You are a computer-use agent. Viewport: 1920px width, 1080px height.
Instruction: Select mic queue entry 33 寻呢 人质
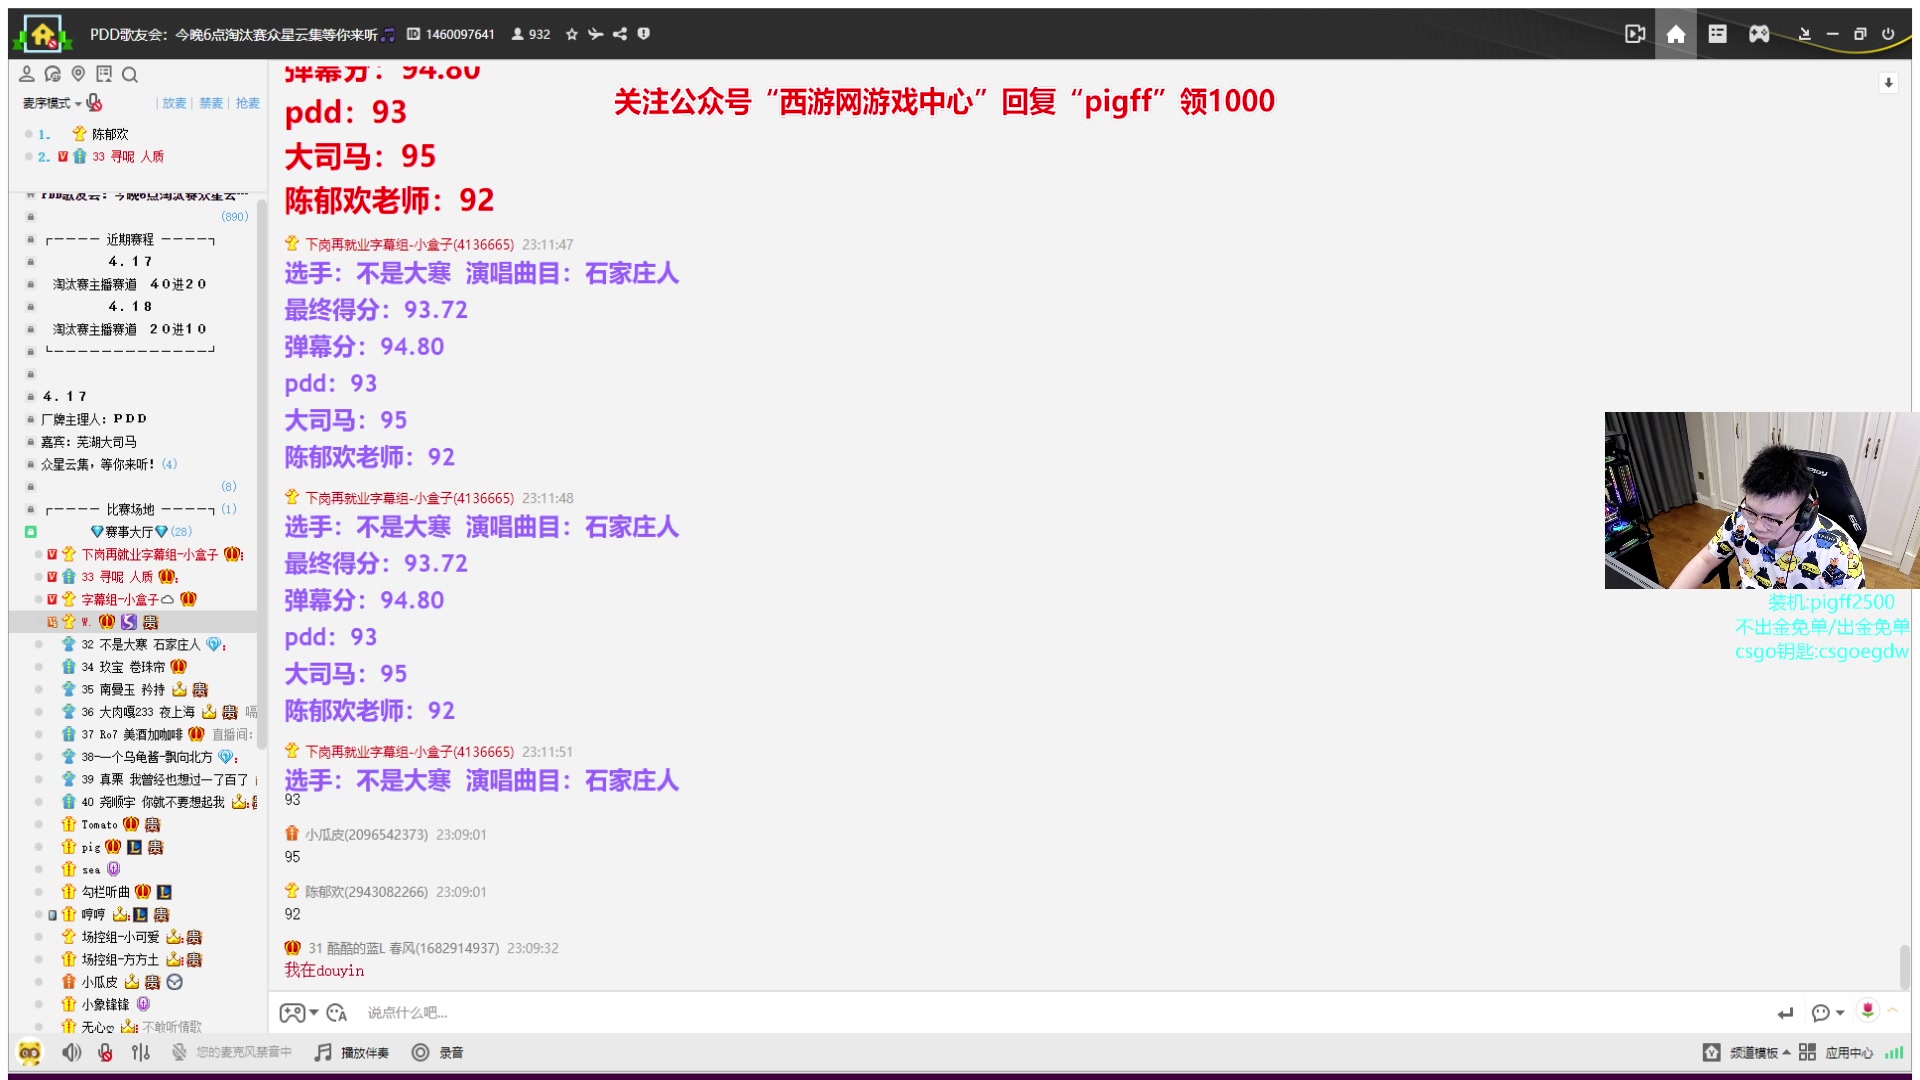coord(128,157)
